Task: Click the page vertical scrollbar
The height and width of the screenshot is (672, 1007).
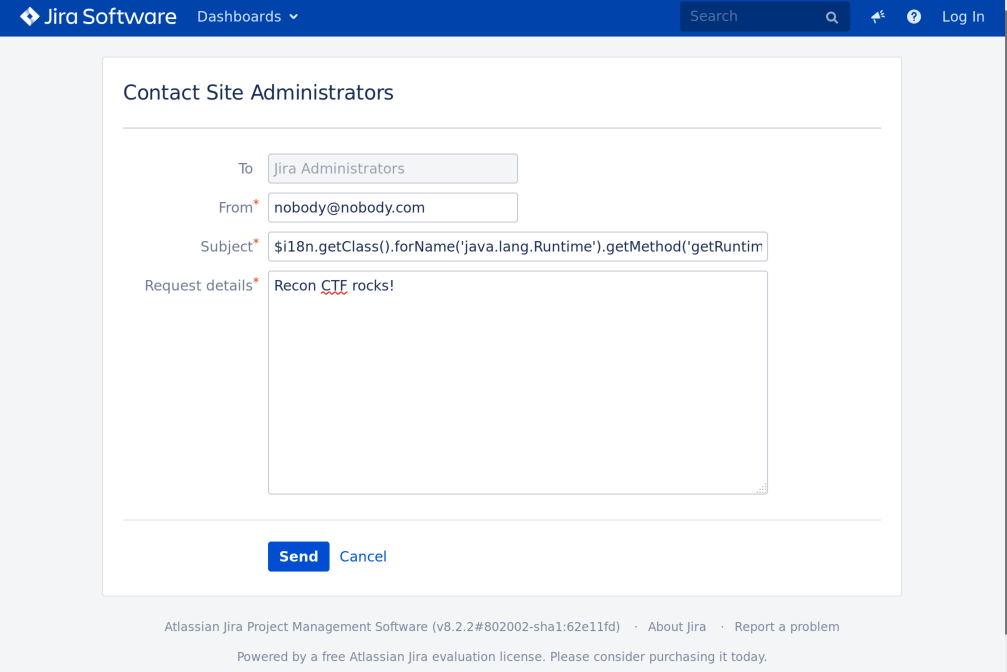Action: point(1004,336)
